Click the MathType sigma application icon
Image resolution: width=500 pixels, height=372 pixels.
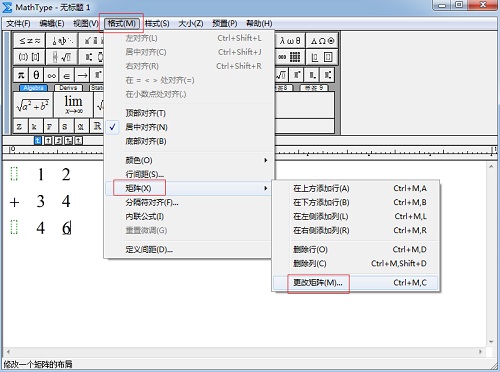point(7,7)
